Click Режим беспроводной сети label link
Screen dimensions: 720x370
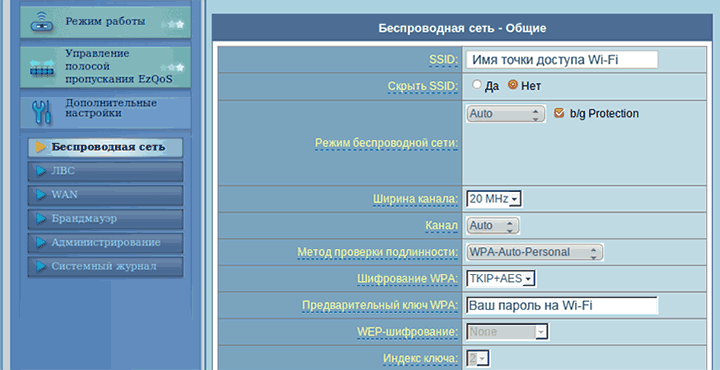tap(387, 144)
